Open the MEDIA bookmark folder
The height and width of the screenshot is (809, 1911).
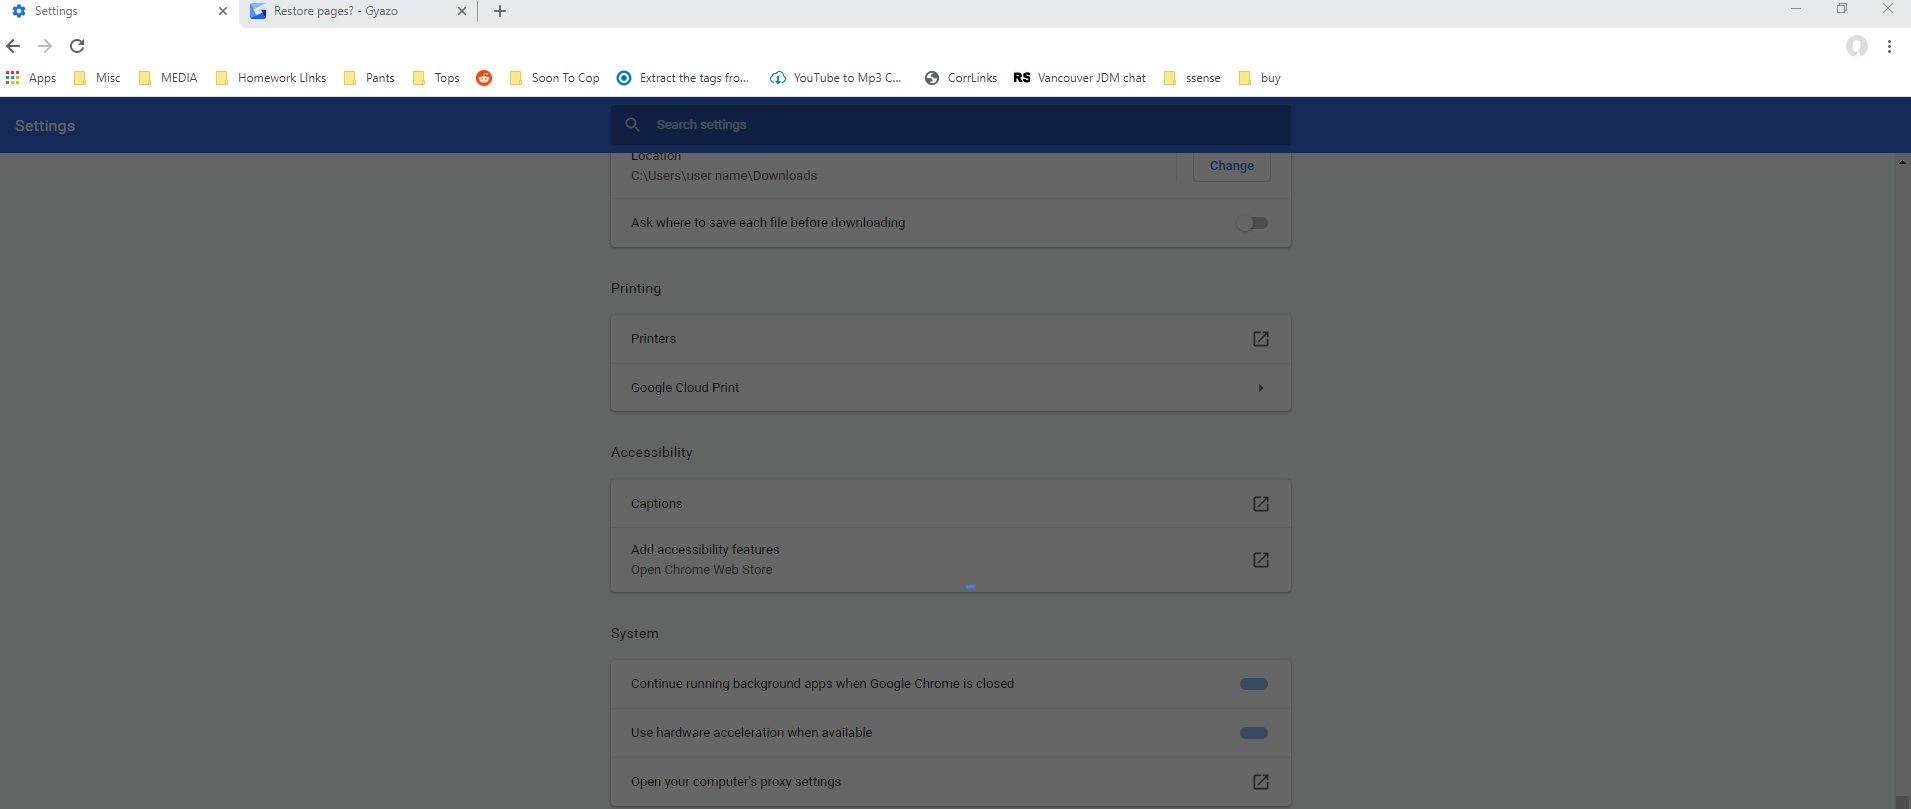pyautogui.click(x=168, y=78)
